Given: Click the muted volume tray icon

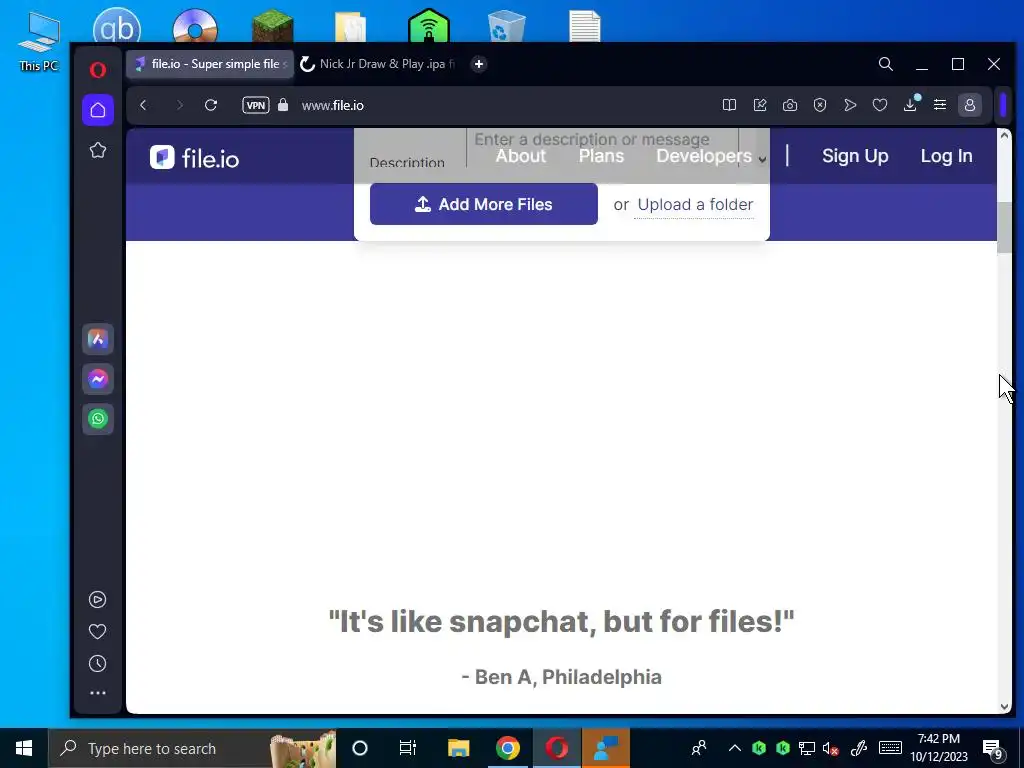Looking at the screenshot, I should [831, 748].
